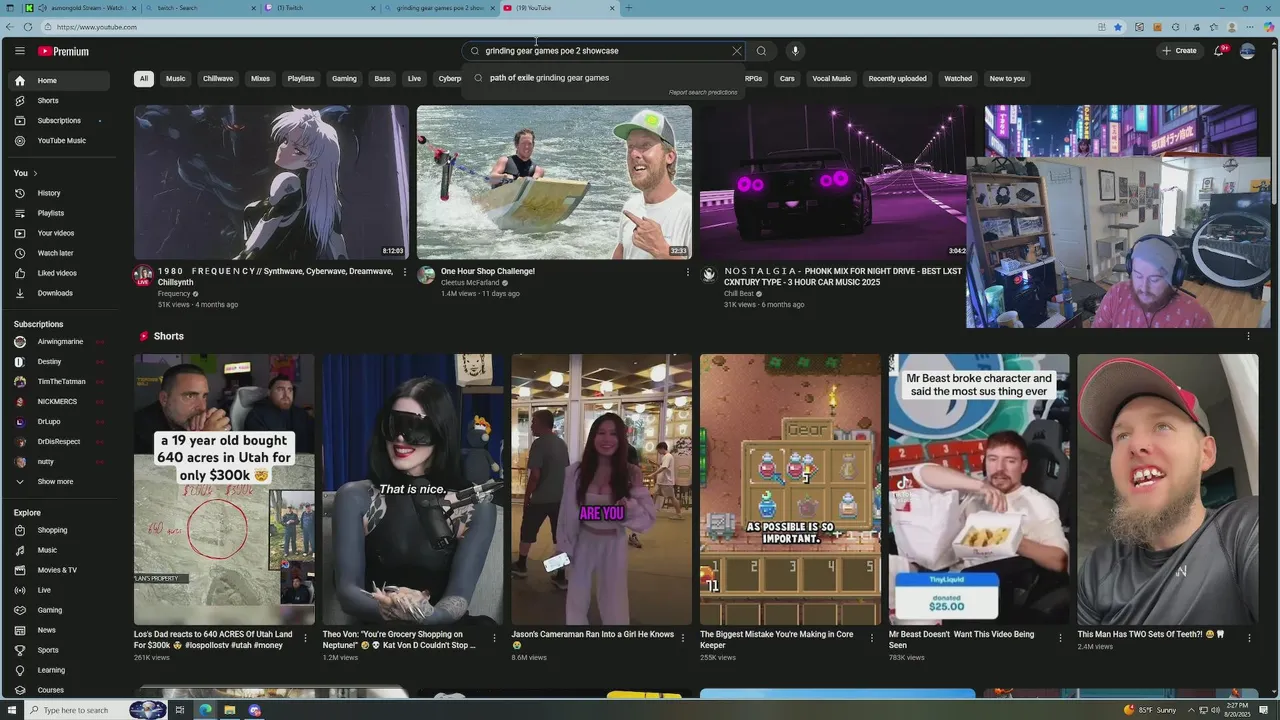Clear the search box with the X icon

click(x=737, y=51)
